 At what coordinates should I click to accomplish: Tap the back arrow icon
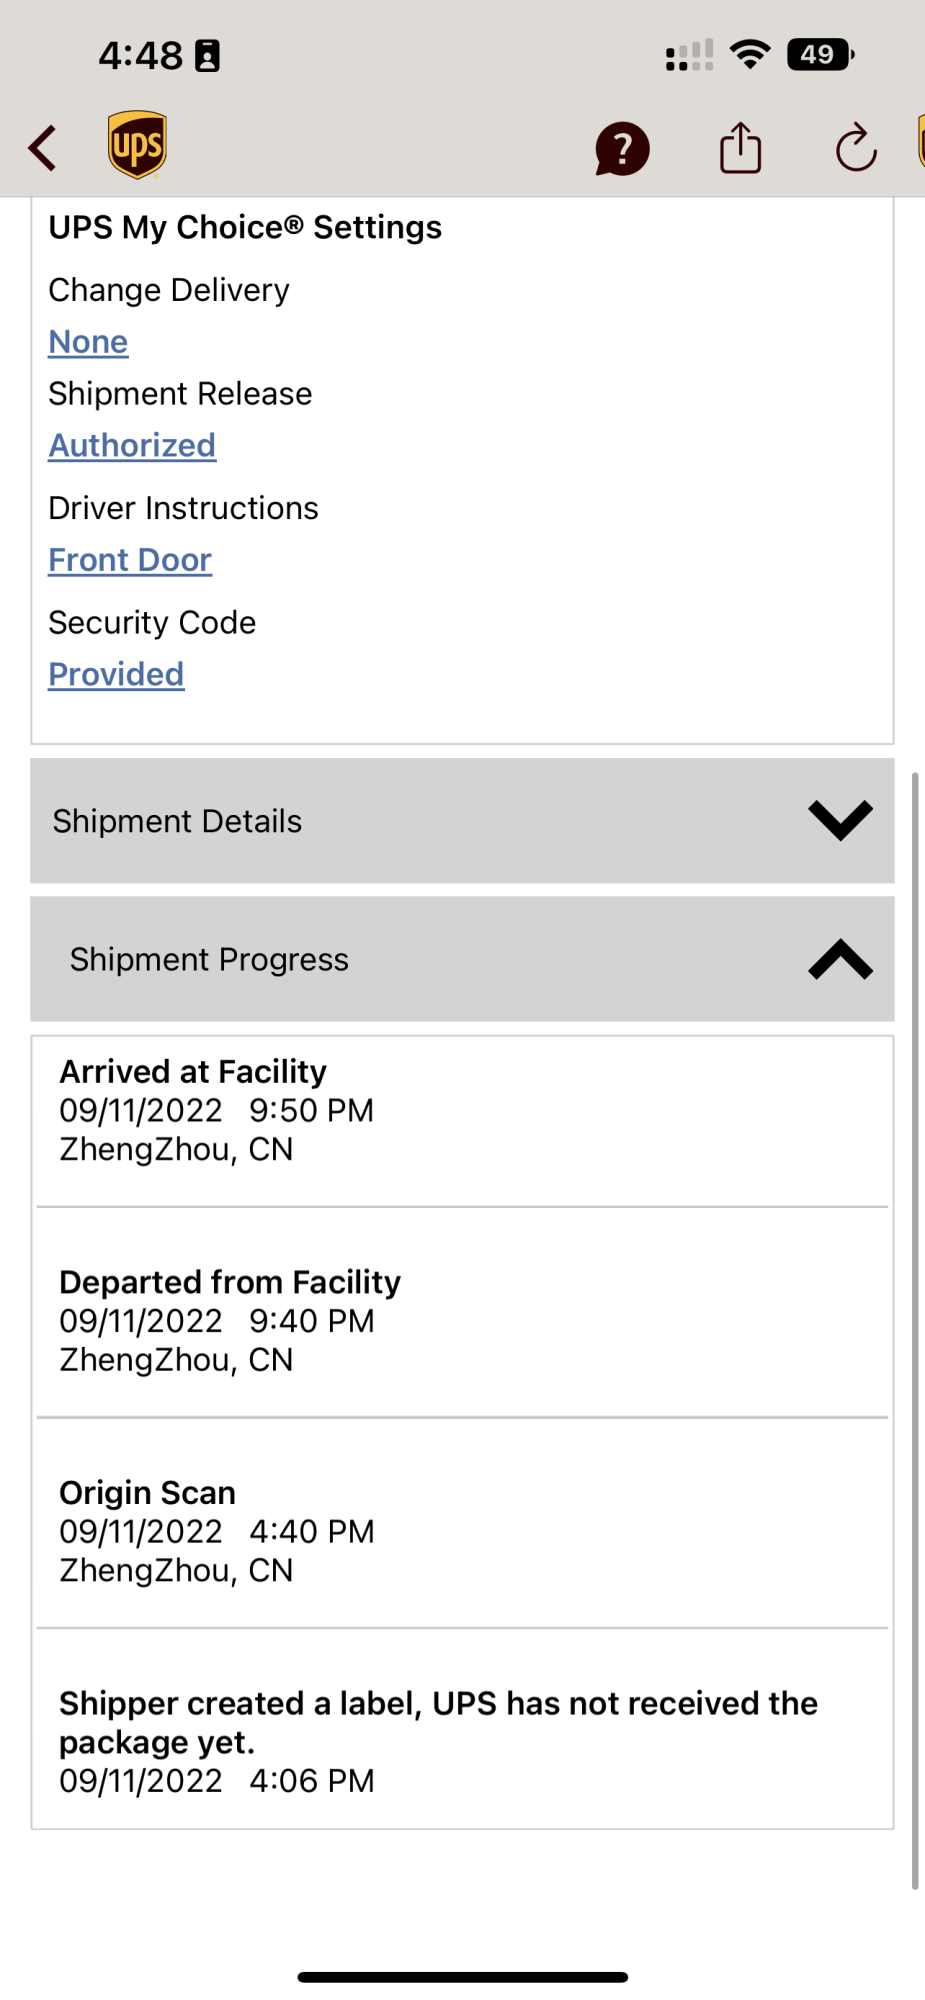pyautogui.click(x=42, y=148)
